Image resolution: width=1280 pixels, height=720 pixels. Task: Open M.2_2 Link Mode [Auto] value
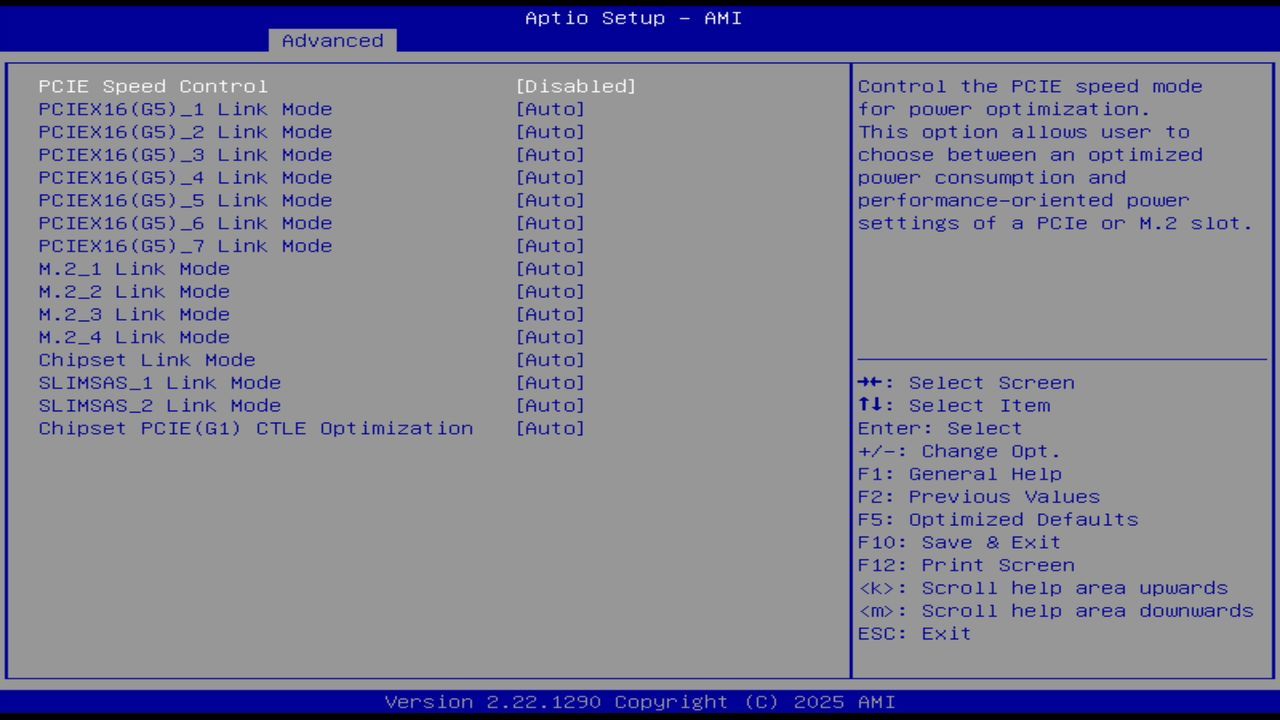(549, 291)
